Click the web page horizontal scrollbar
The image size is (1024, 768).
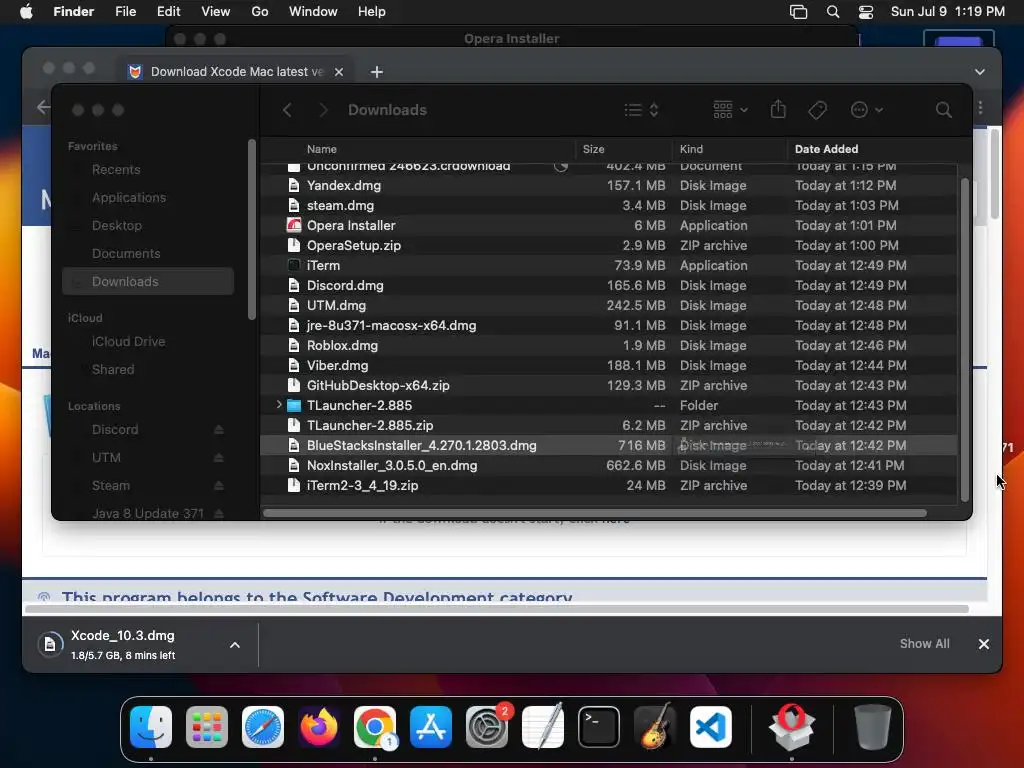coord(496,609)
